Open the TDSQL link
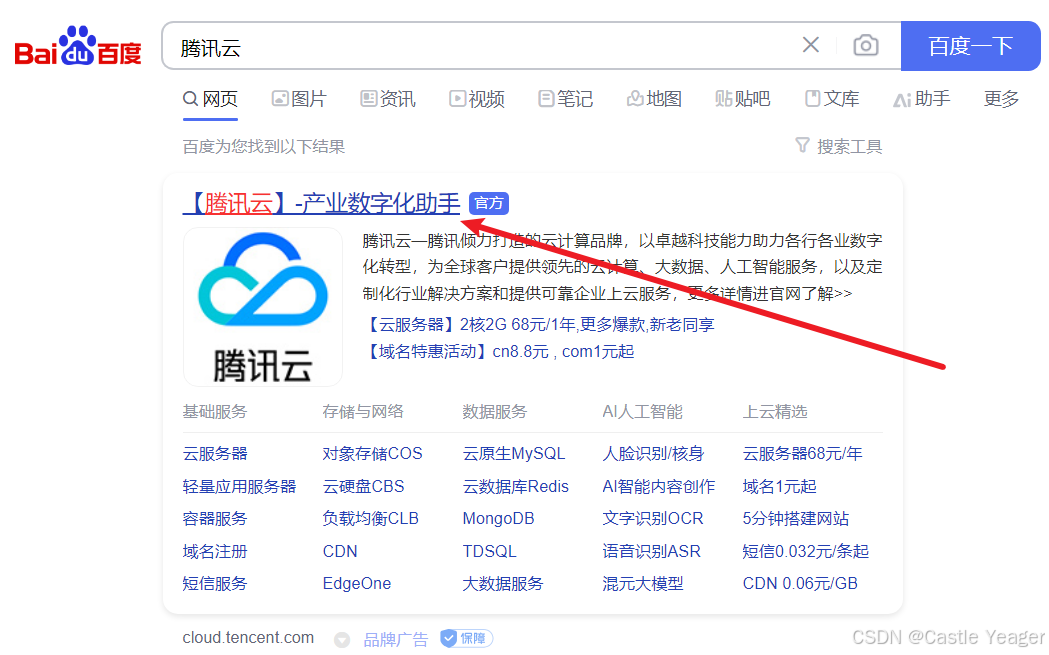This screenshot has width=1049, height=655. pyautogui.click(x=490, y=551)
